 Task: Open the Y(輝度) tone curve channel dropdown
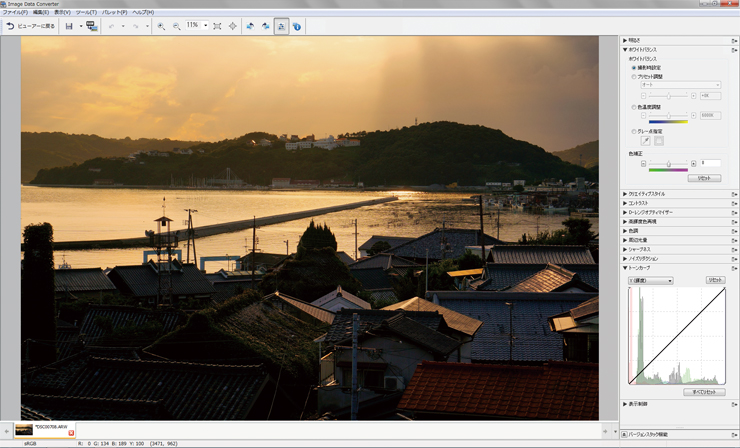651,280
